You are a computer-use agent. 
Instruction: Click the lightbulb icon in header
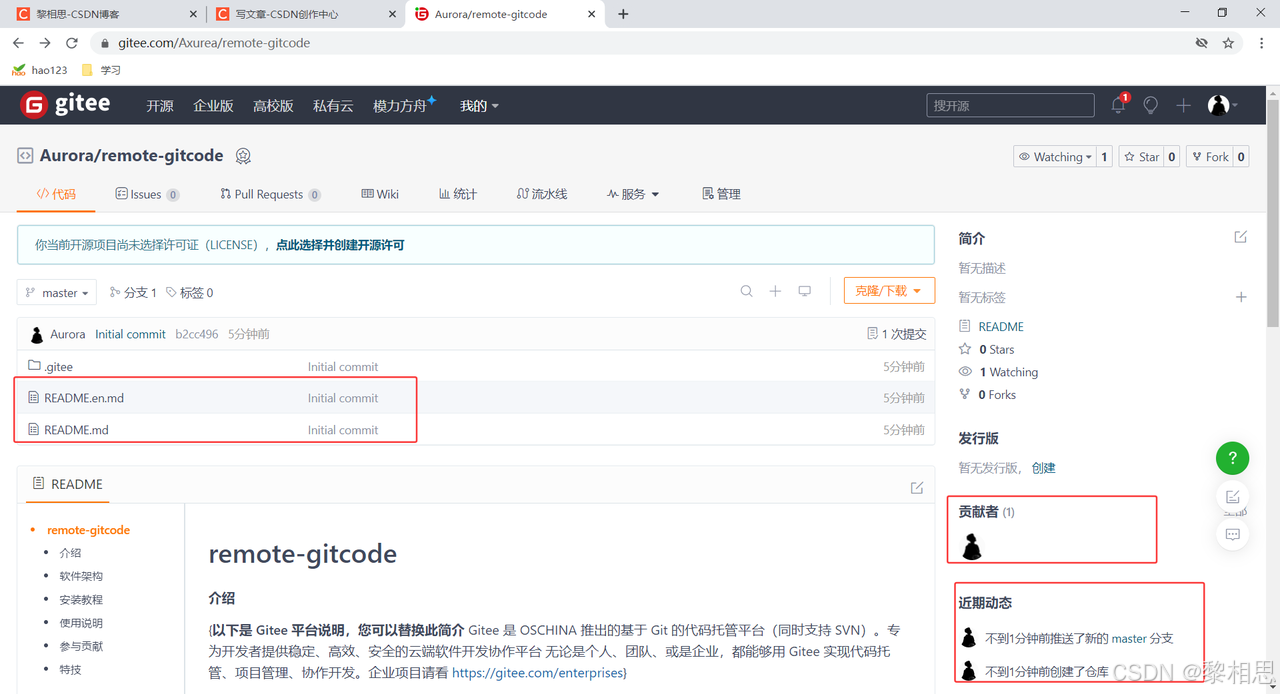pos(1151,105)
